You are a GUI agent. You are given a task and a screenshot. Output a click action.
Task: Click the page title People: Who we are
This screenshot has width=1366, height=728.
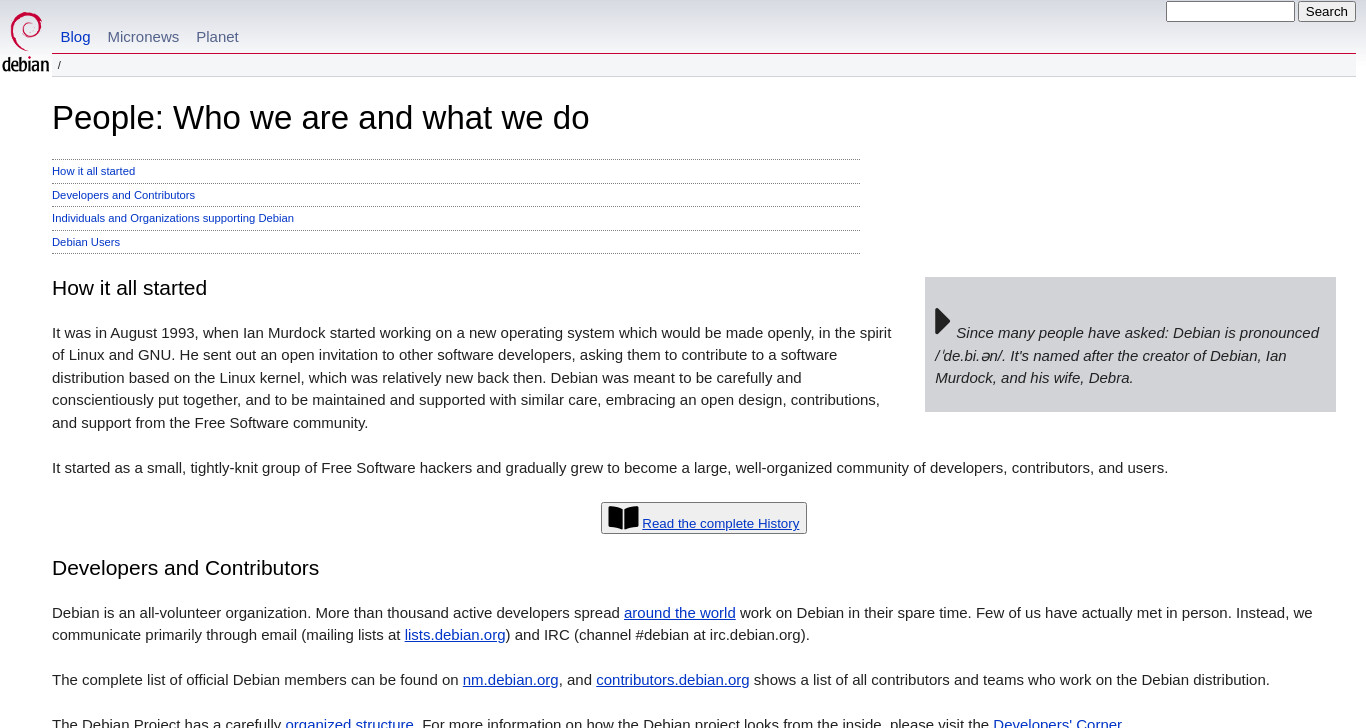click(320, 118)
